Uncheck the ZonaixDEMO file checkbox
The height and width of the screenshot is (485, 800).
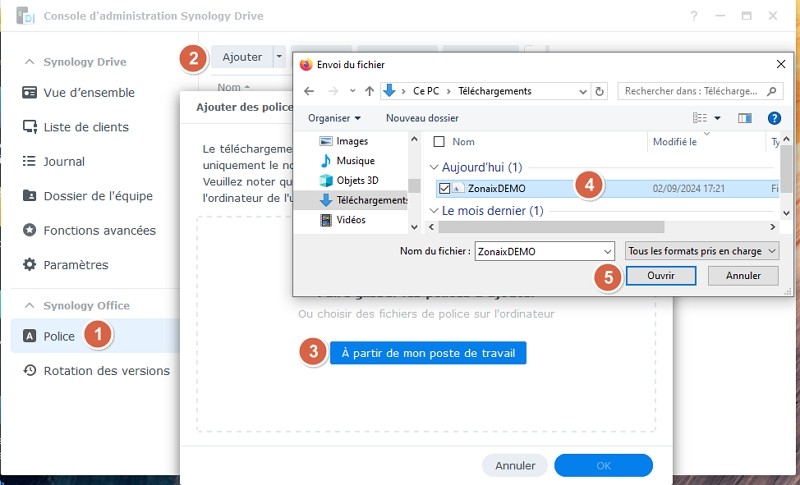click(x=444, y=188)
